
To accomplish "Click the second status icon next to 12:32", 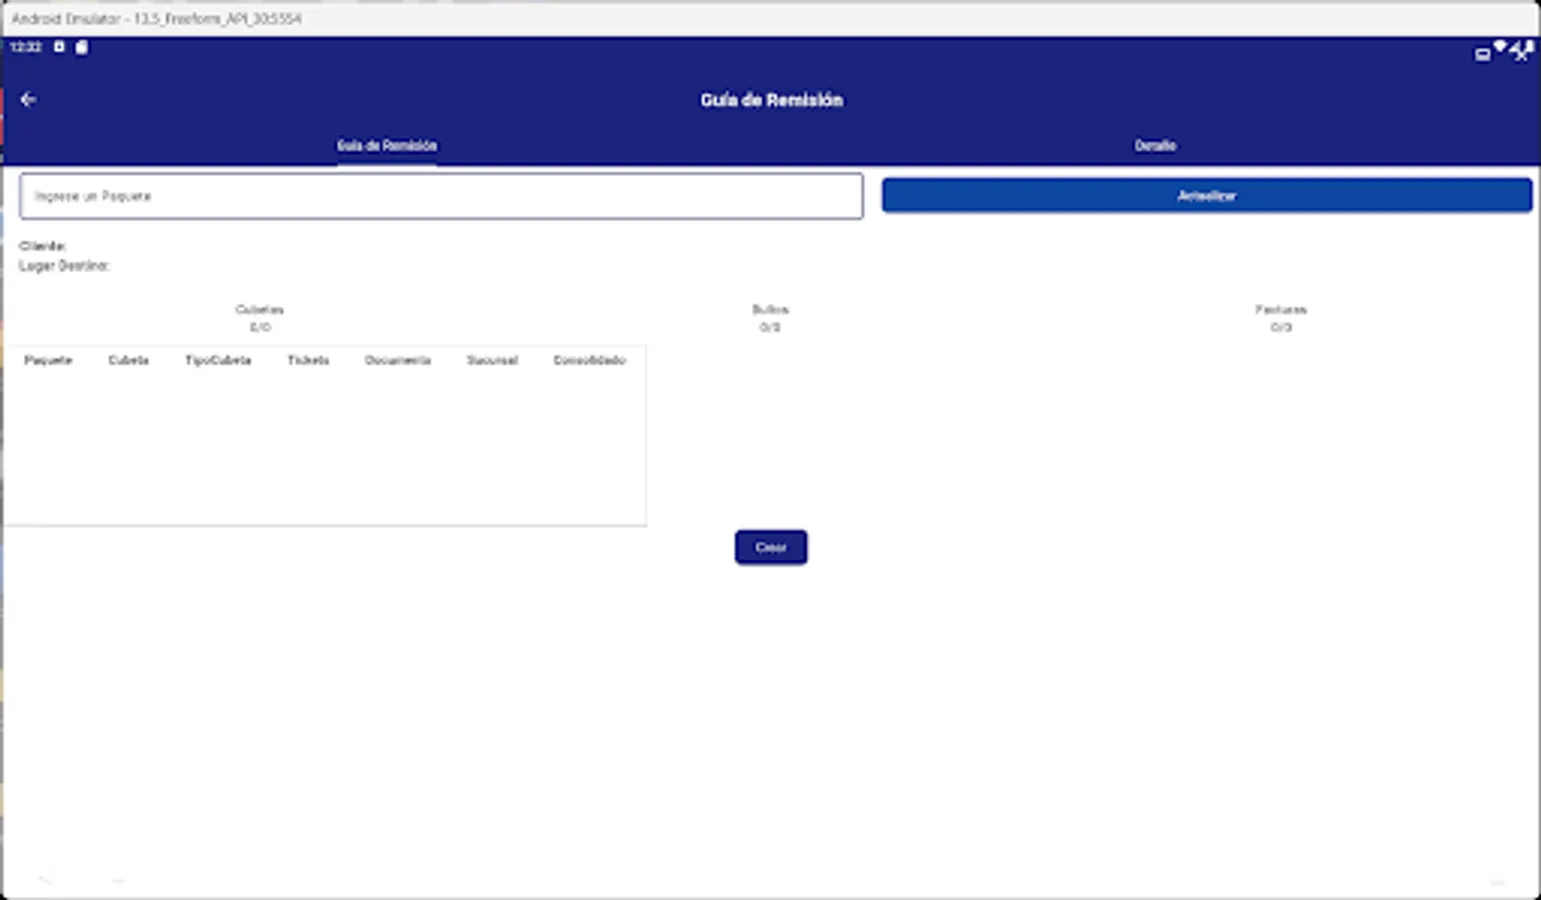I will point(80,46).
